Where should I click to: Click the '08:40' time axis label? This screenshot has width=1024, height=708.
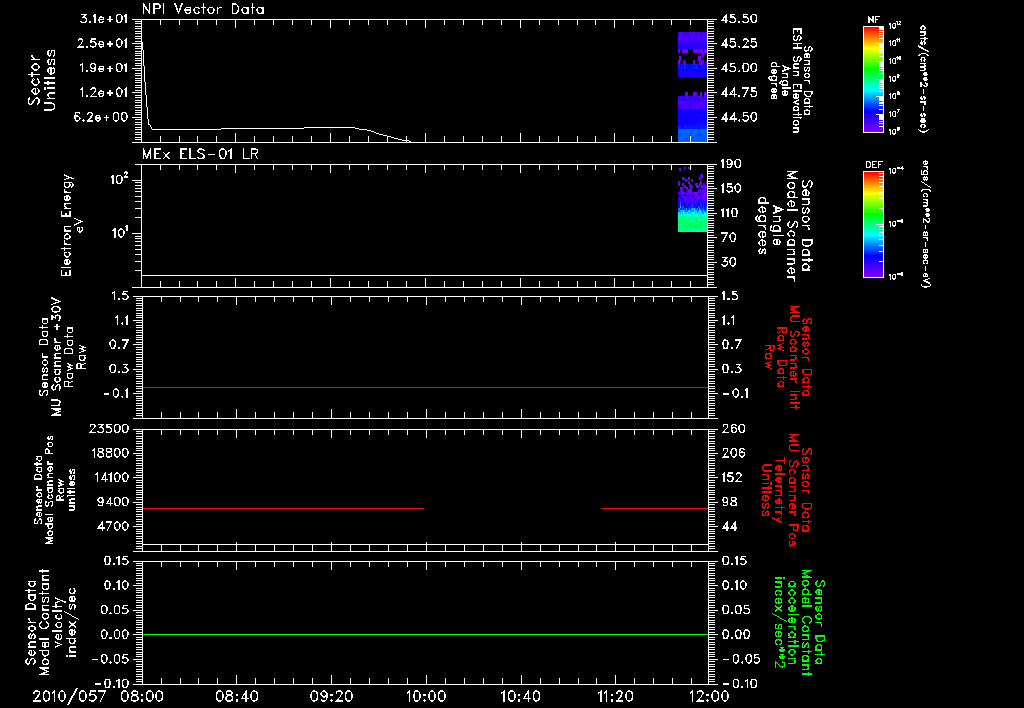pos(236,696)
